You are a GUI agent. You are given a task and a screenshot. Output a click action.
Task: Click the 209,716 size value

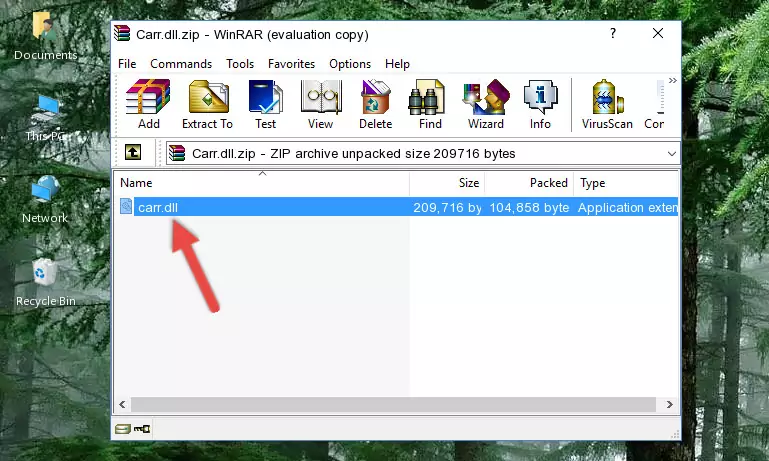pos(447,207)
